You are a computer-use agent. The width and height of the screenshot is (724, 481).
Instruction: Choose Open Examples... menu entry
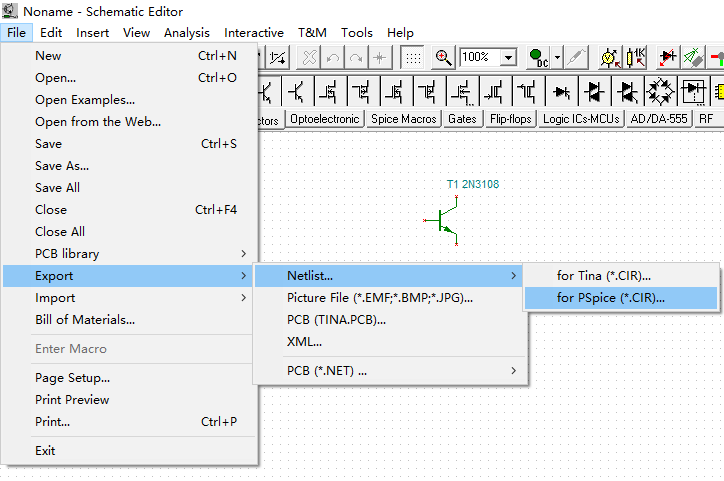(x=129, y=100)
